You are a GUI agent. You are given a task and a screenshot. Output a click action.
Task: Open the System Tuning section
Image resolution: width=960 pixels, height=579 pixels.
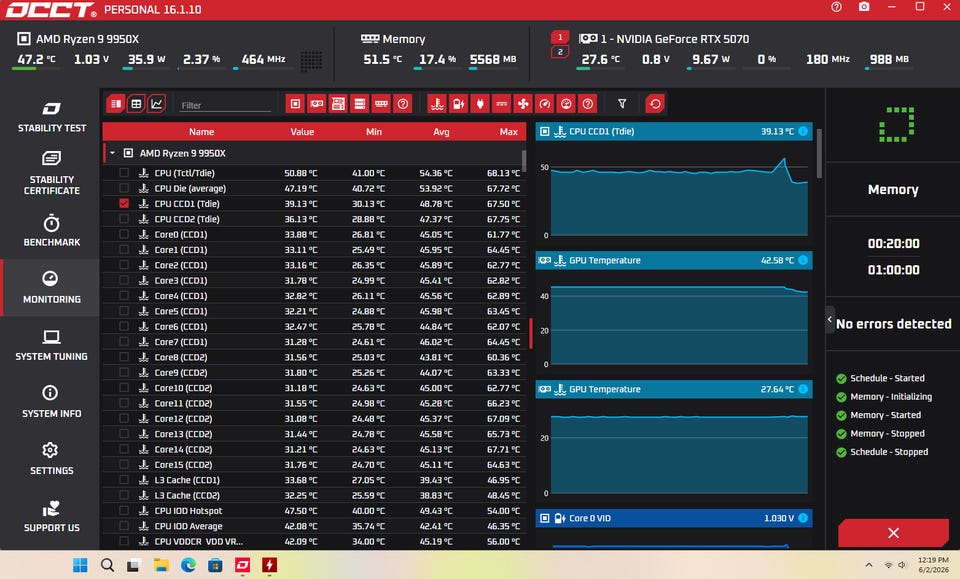tap(51, 345)
